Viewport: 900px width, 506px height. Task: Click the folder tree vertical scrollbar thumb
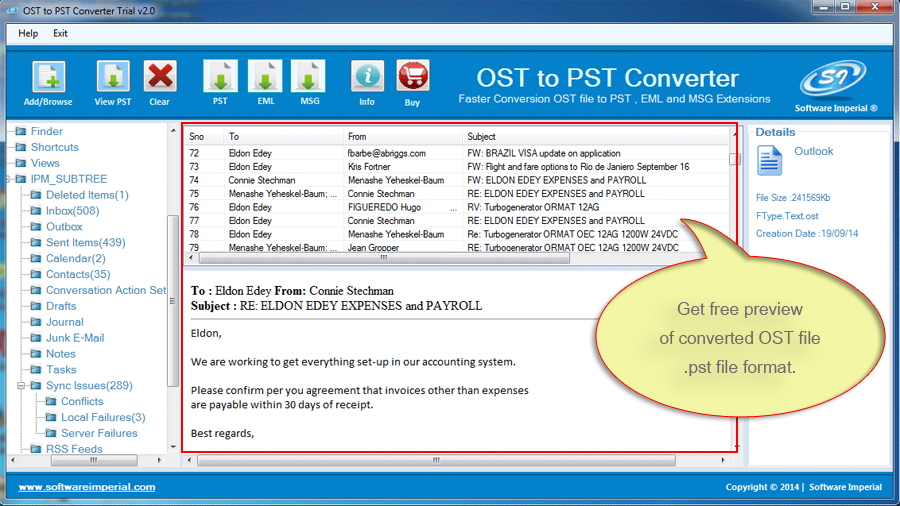pos(173,301)
